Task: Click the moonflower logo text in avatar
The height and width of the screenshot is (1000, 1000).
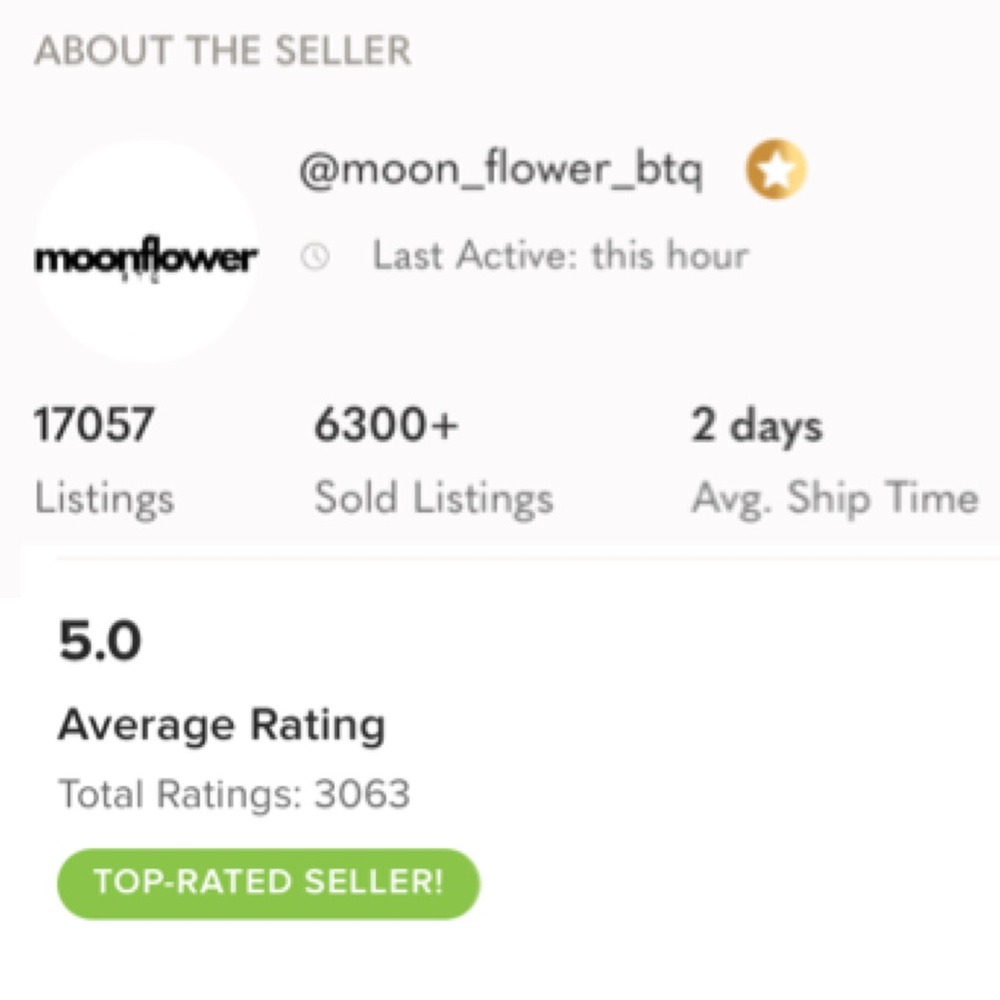Action: pyautogui.click(x=146, y=258)
